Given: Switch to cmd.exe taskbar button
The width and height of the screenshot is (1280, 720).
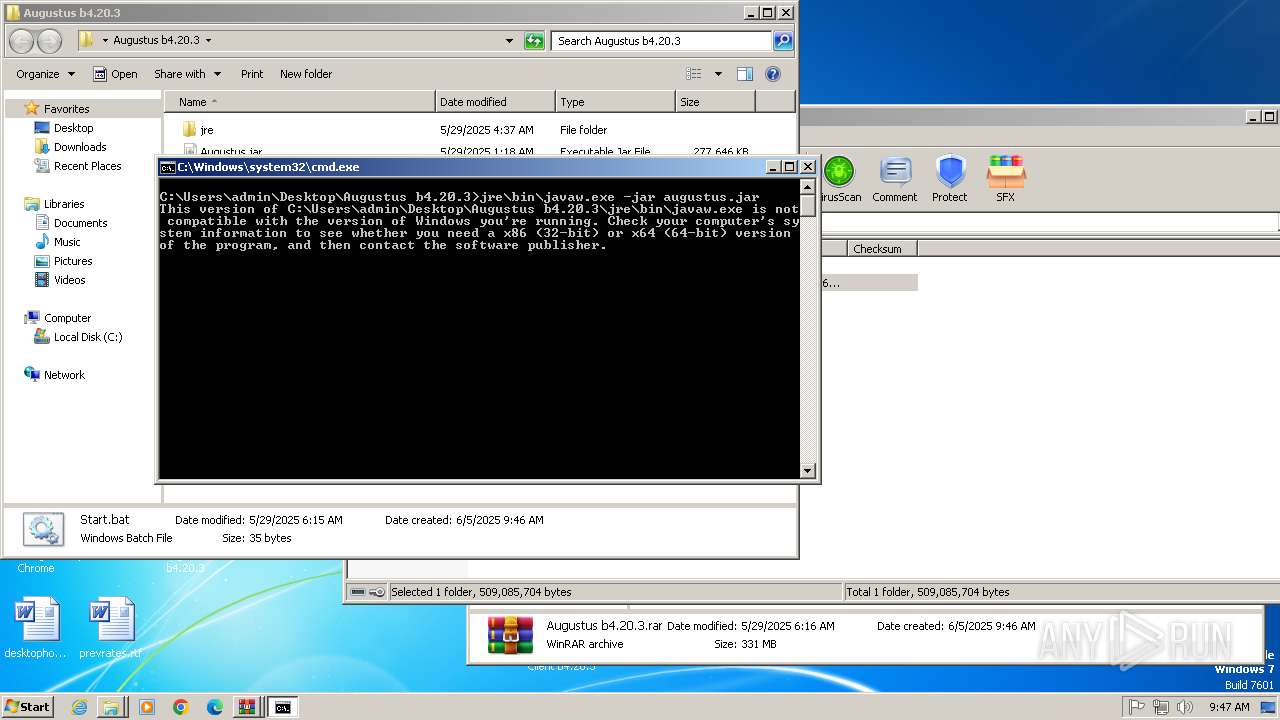Looking at the screenshot, I should 283,707.
